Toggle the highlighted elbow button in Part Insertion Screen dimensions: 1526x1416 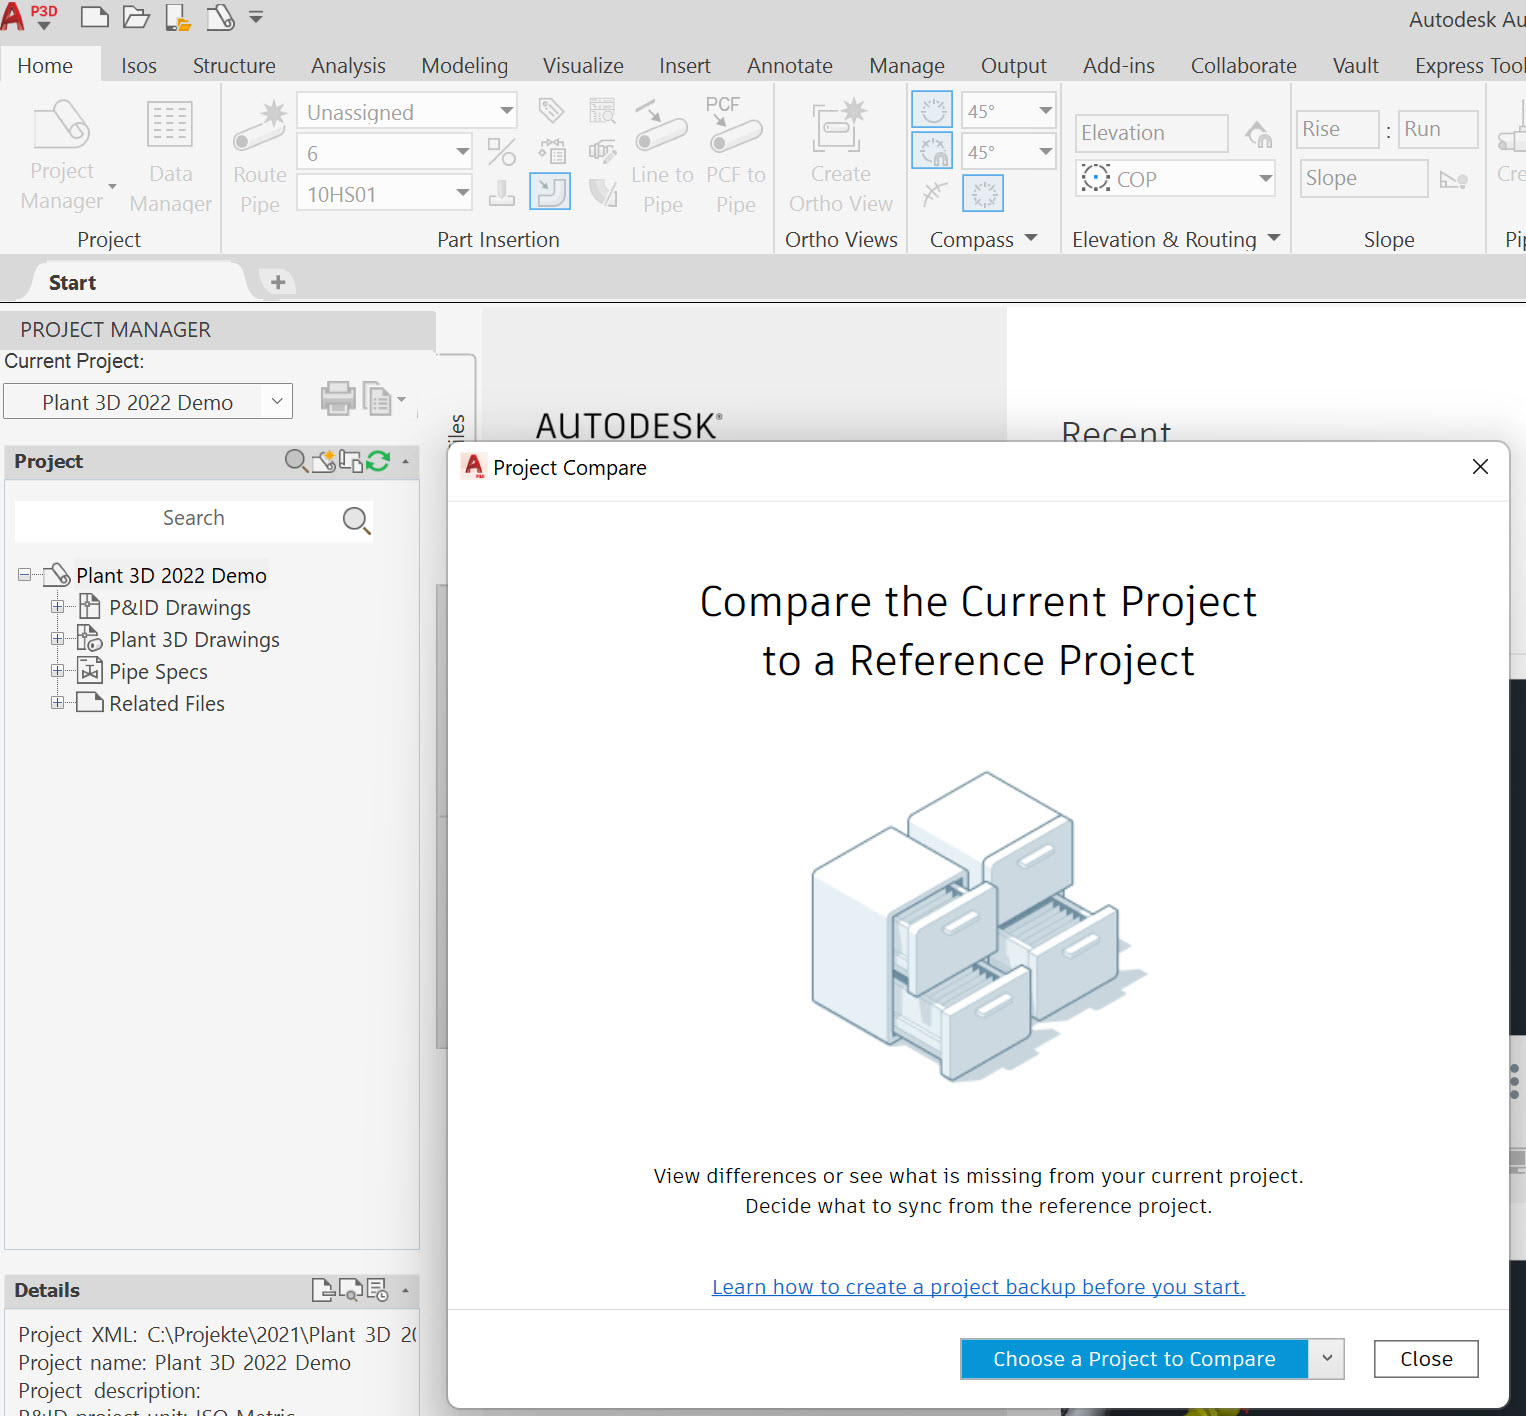click(x=550, y=191)
